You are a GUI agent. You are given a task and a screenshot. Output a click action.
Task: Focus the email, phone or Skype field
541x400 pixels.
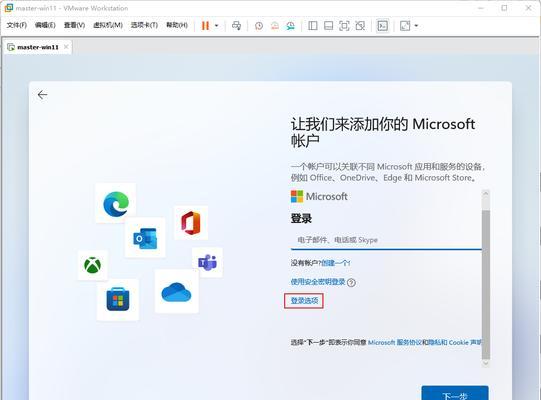point(386,240)
